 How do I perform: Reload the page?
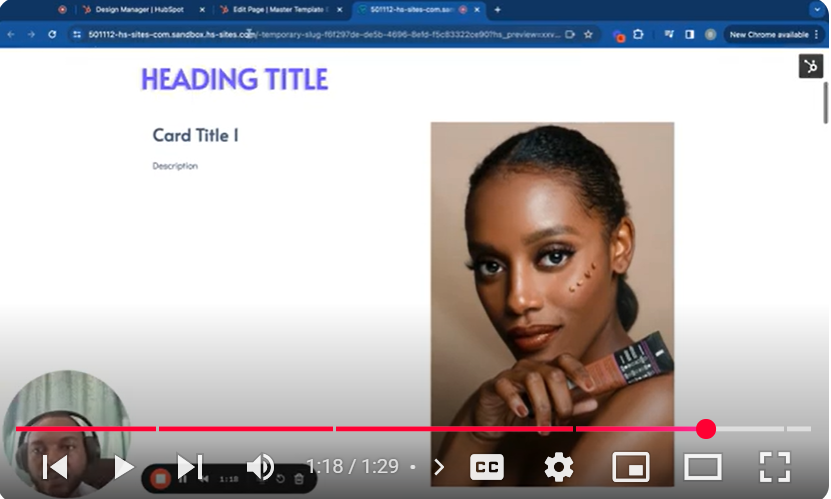click(x=52, y=34)
